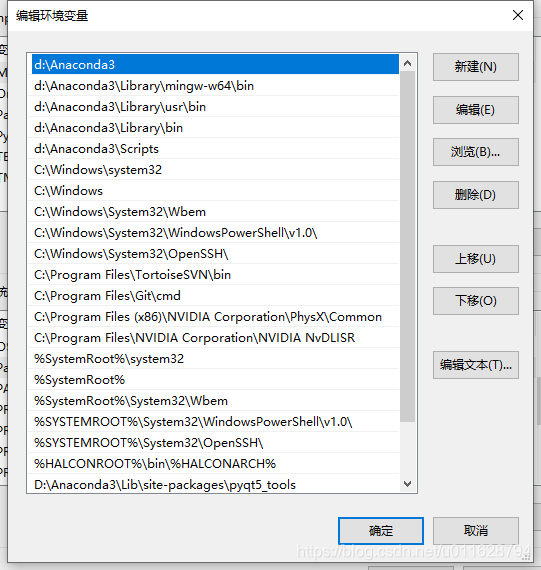This screenshot has height=570, width=541.
Task: Select C:\Windows\System32\WindowsPowerShell\v1.0\ entry
Action: [215, 233]
